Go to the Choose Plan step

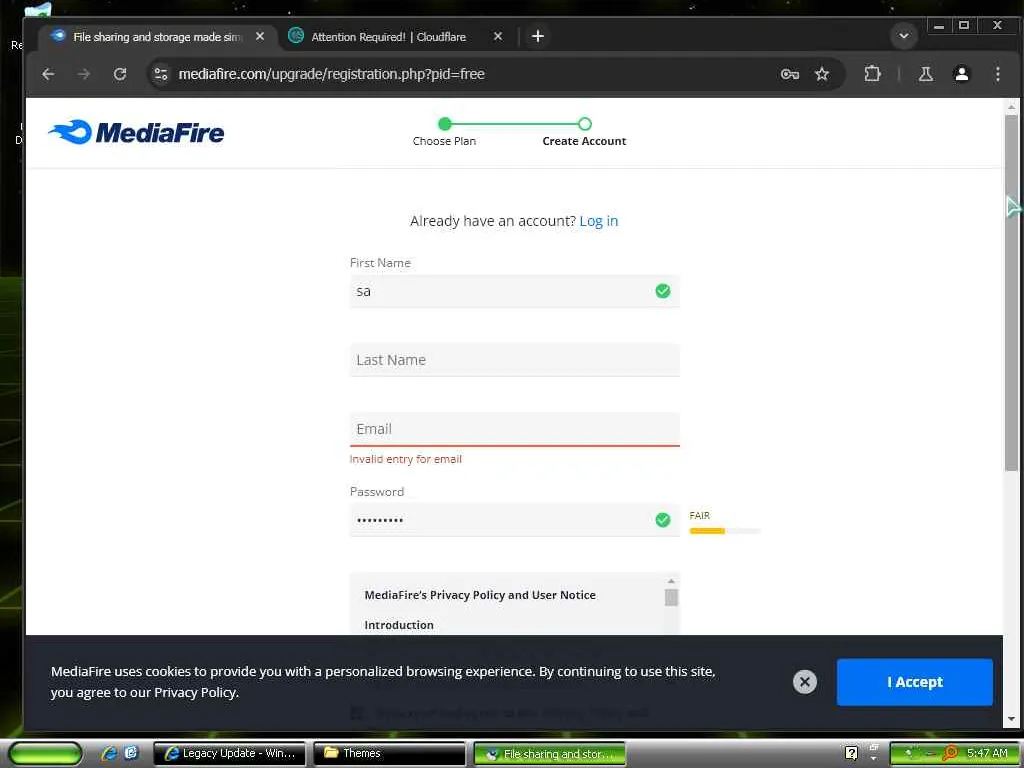[x=445, y=131]
